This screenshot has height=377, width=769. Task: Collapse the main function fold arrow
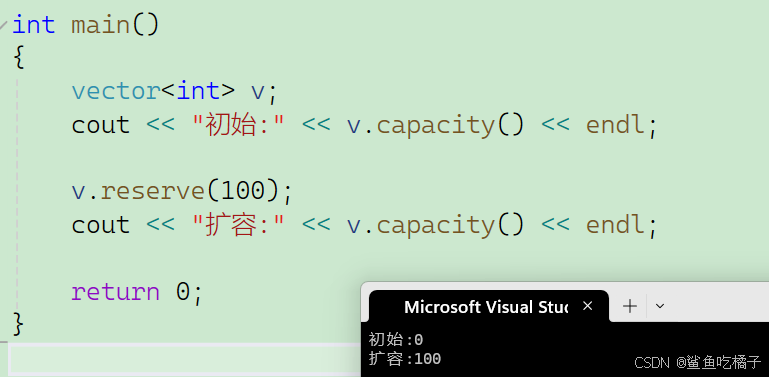4,25
